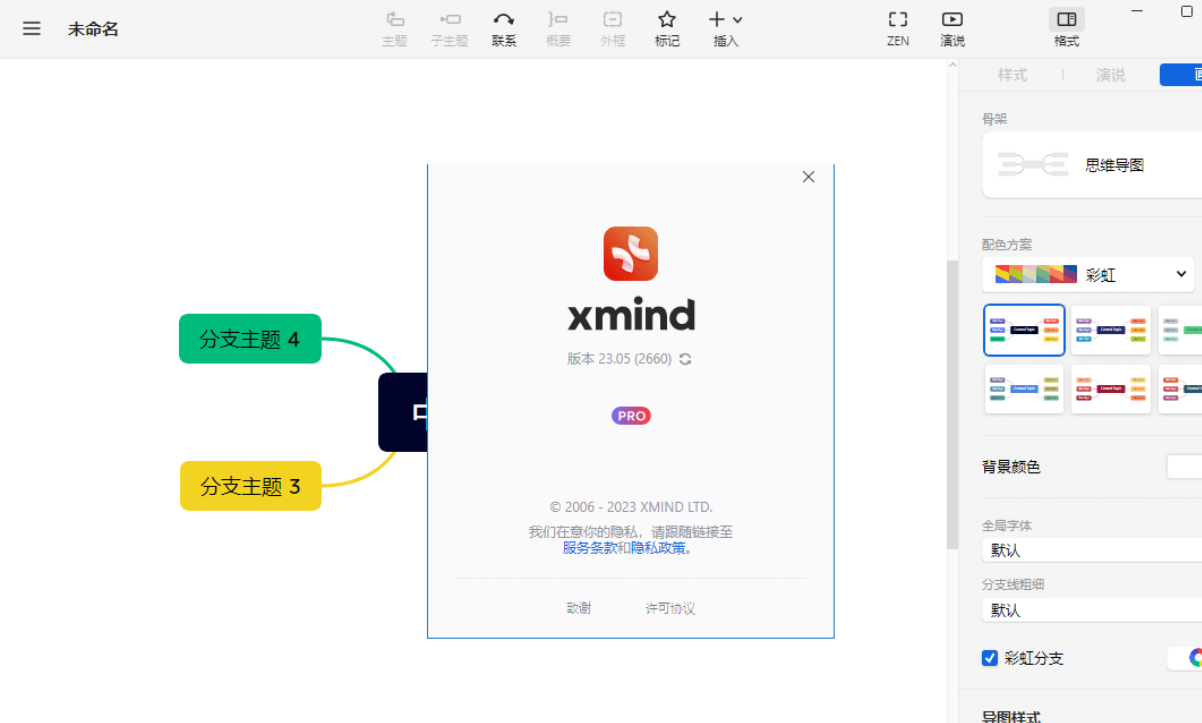The image size is (1202, 723).
Task: Click the 背景颜色 color swatch
Action: (1185, 466)
